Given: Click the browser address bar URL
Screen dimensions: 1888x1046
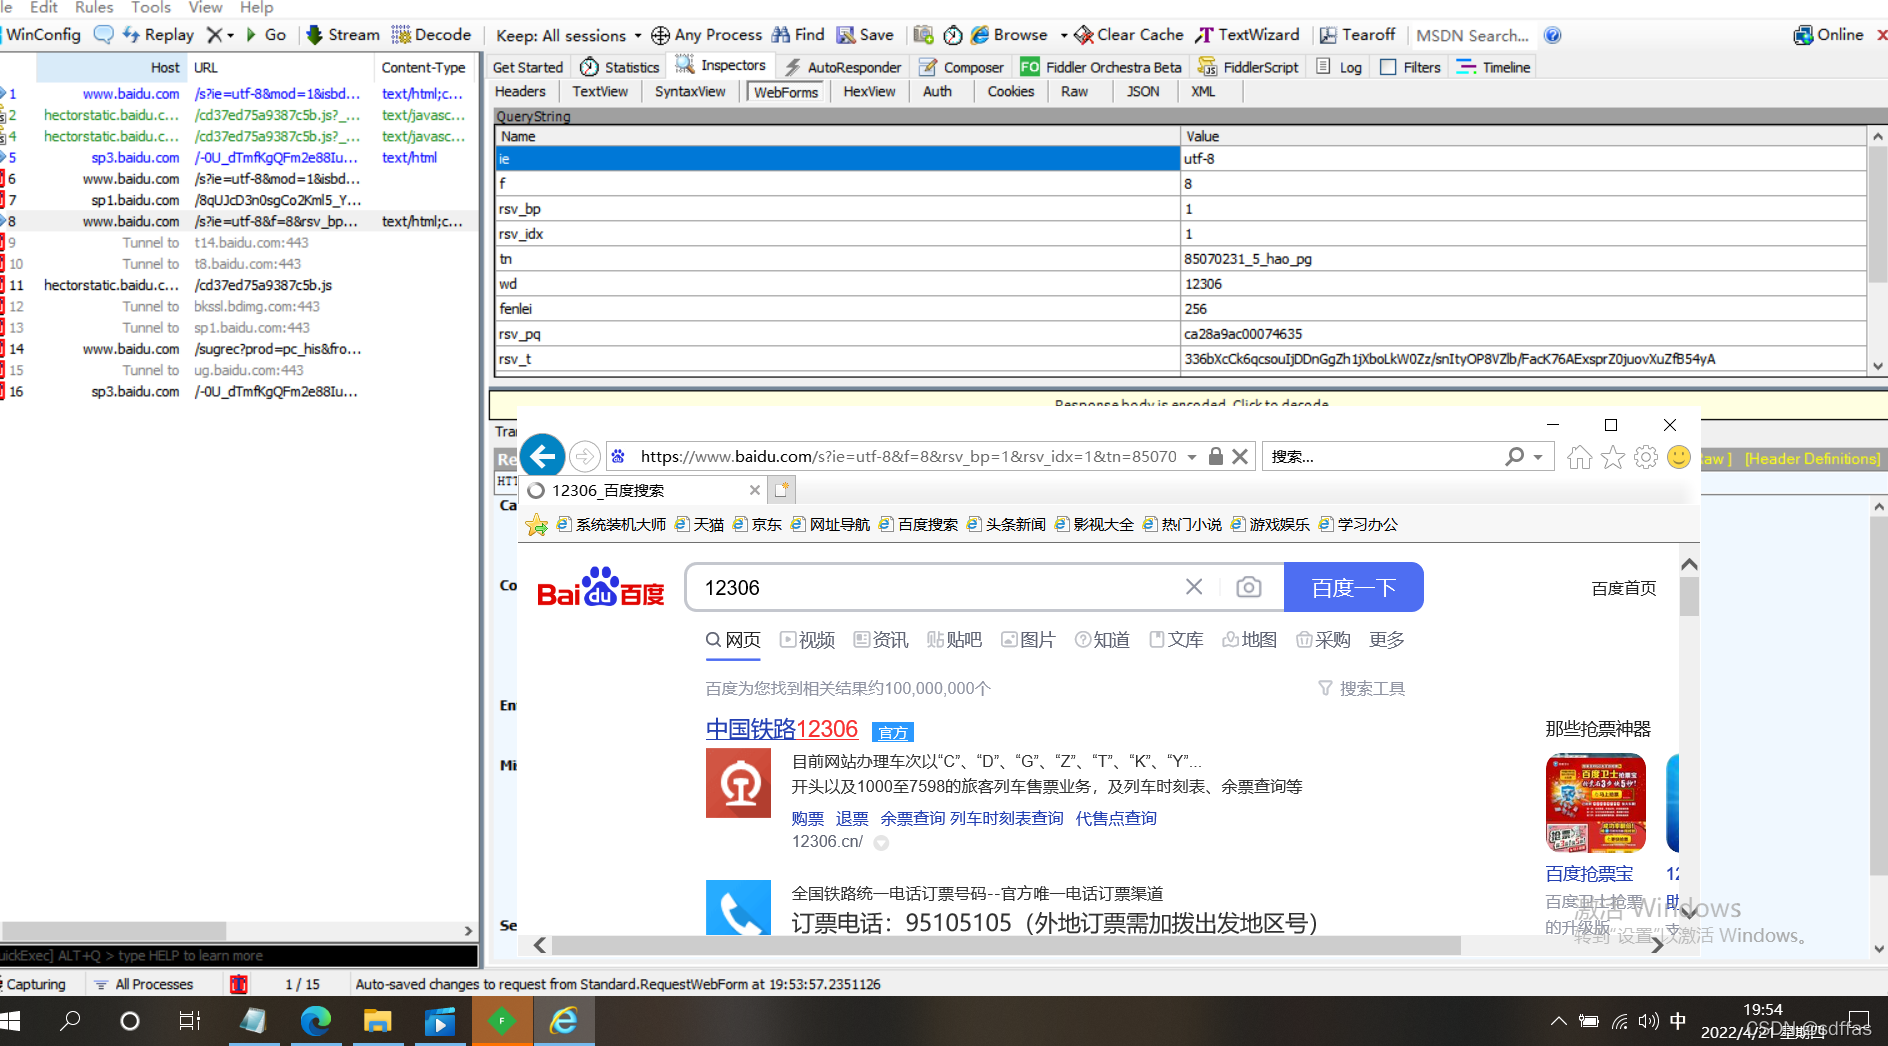Looking at the screenshot, I should coord(908,457).
